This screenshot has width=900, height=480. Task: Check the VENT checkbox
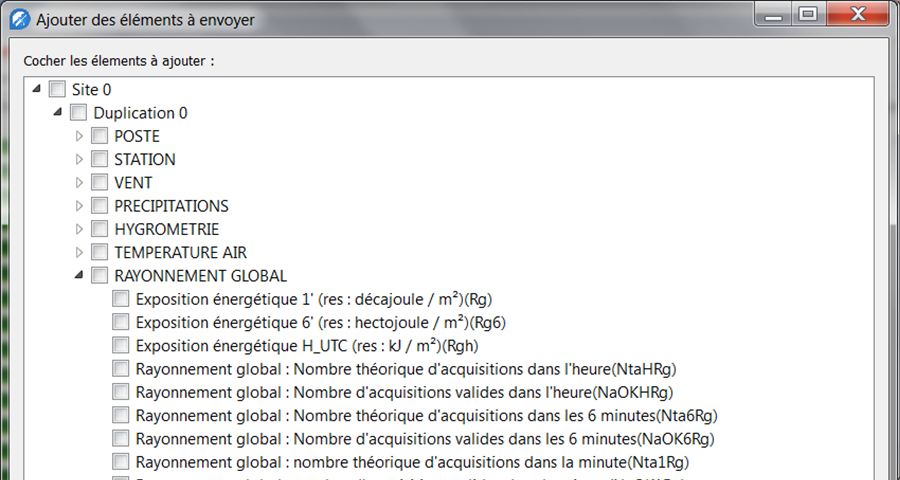(100, 183)
